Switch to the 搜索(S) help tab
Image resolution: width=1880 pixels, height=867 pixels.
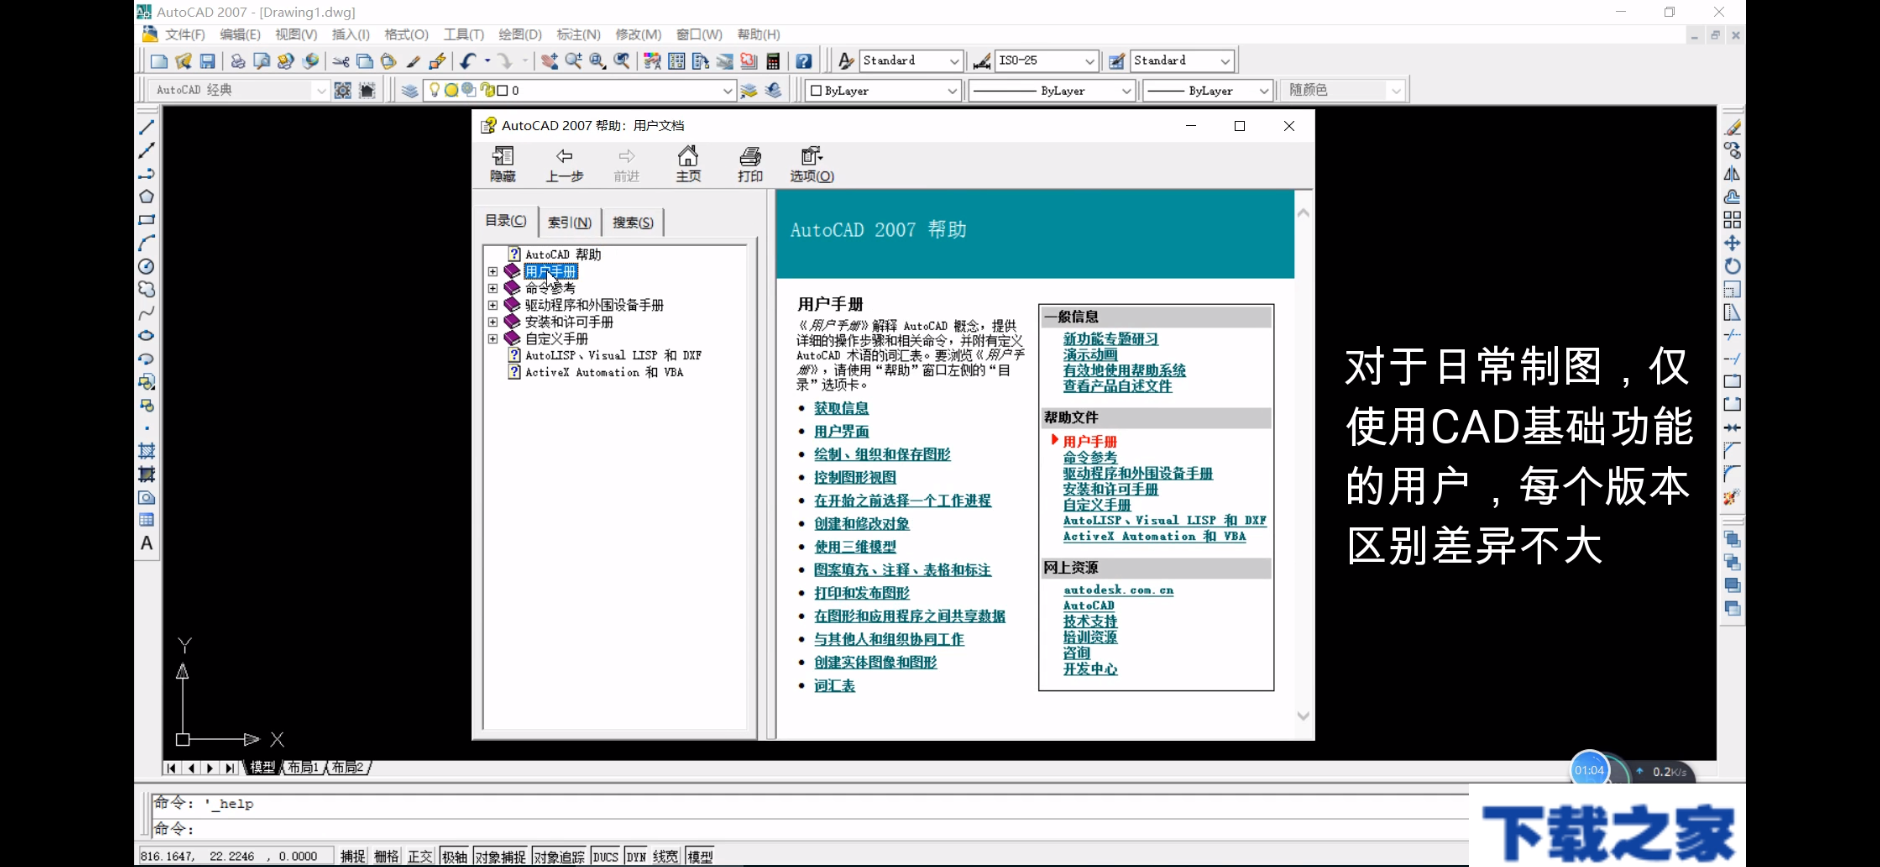tap(633, 222)
